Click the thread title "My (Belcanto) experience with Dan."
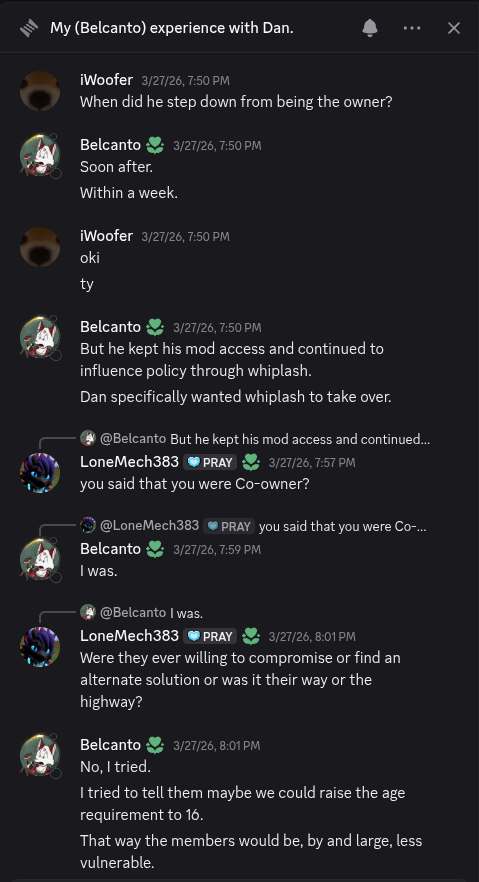The width and height of the screenshot is (479, 882). pyautogui.click(x=172, y=28)
